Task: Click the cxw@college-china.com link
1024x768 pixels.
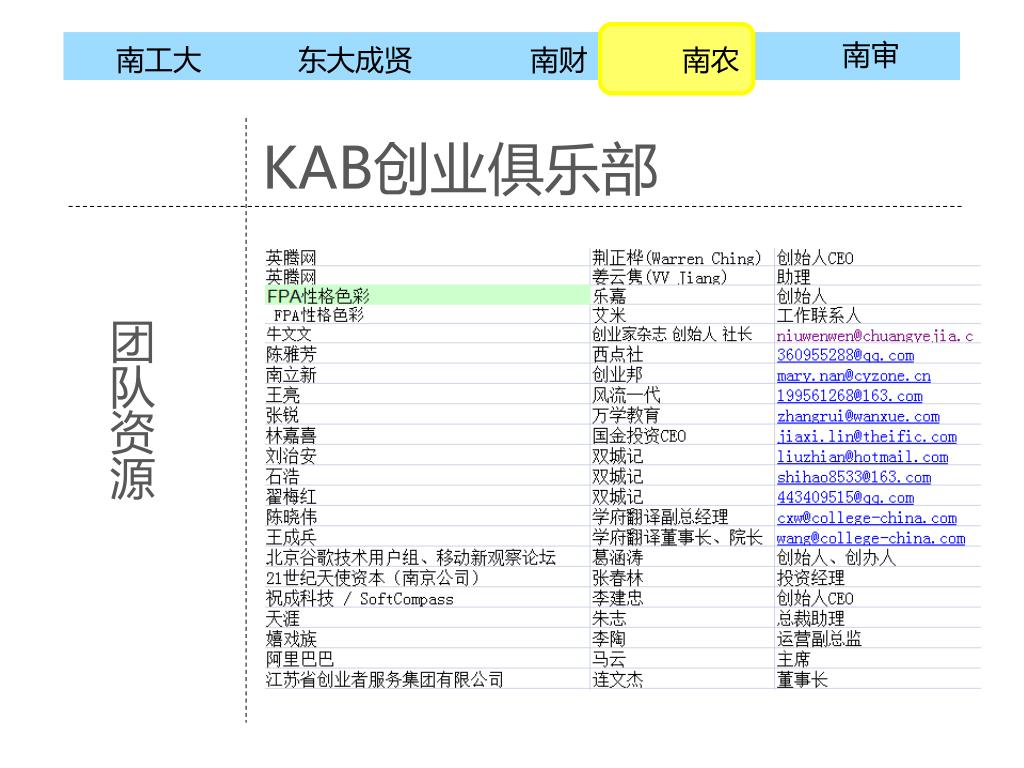Action: coord(867,518)
